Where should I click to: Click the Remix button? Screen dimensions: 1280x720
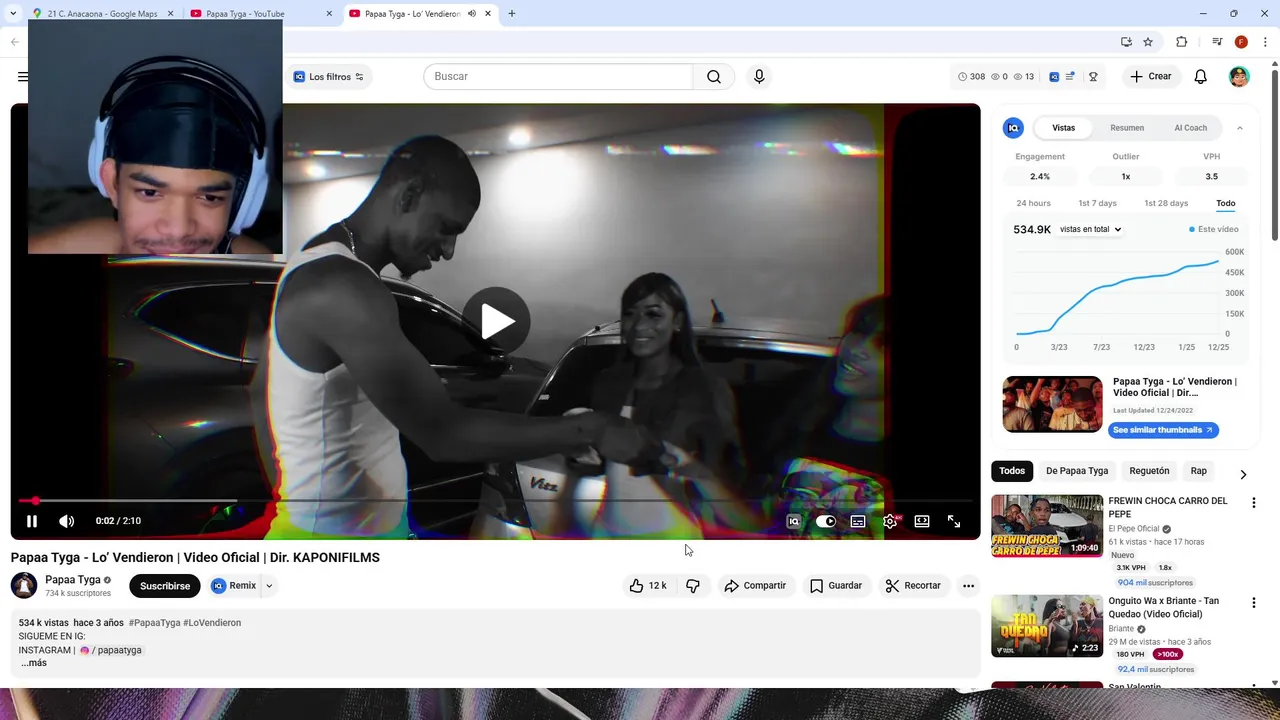(x=234, y=586)
